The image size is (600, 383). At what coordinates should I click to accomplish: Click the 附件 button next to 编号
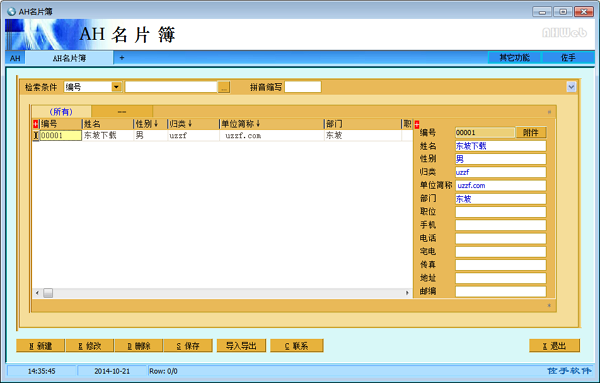[531, 133]
